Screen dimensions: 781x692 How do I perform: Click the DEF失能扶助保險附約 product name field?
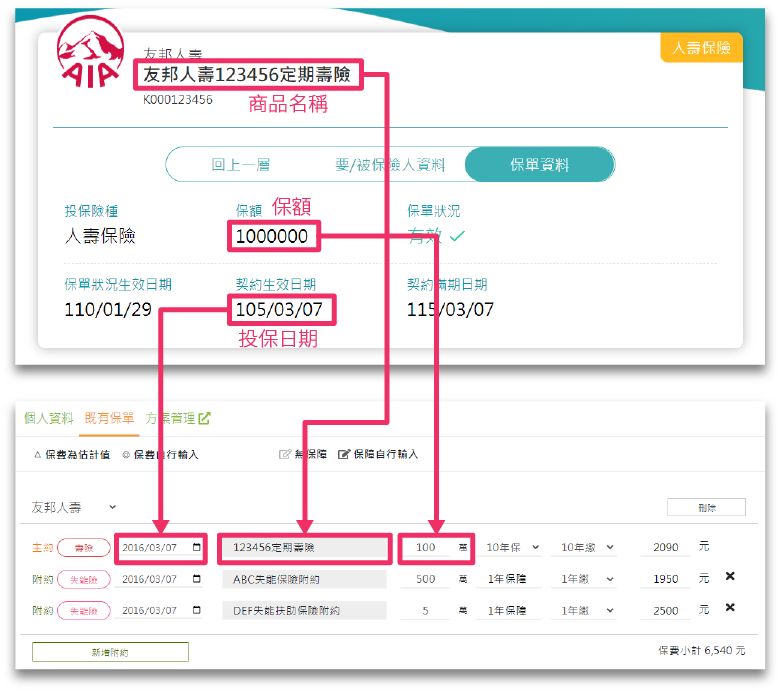coord(304,611)
